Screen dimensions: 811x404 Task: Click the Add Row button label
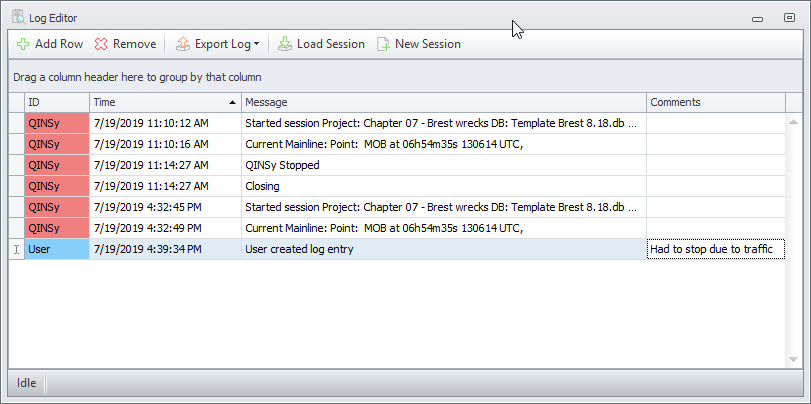[59, 44]
